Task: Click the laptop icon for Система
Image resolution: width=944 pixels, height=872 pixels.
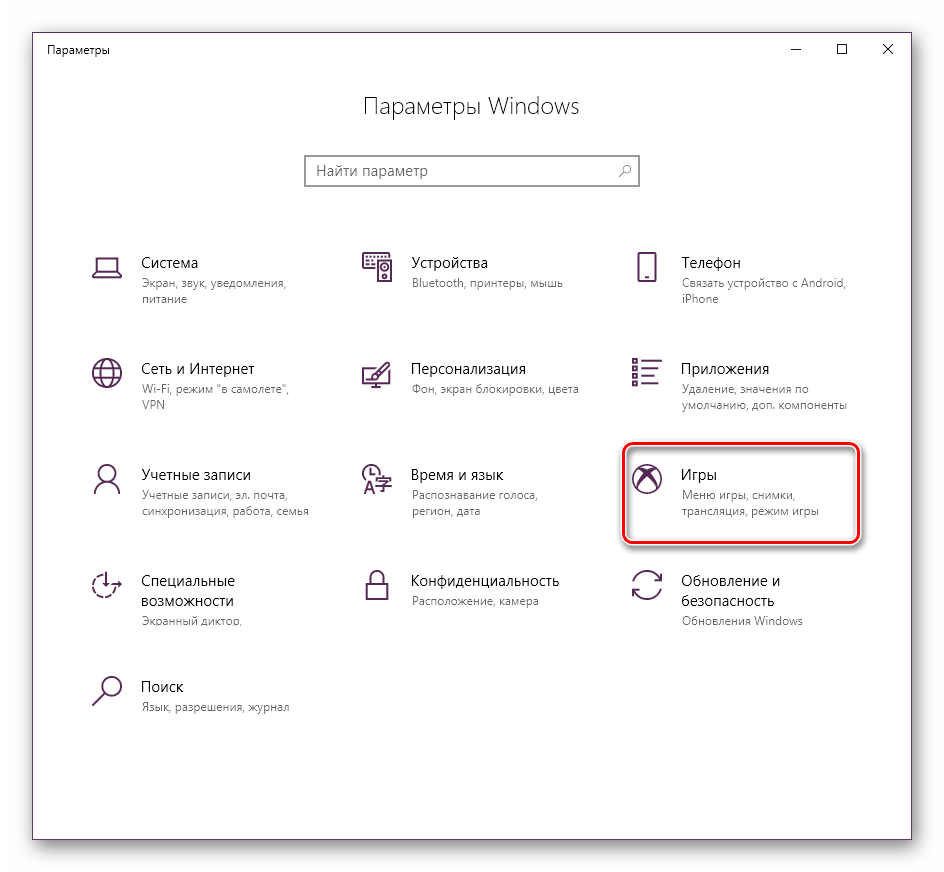Action: point(106,267)
